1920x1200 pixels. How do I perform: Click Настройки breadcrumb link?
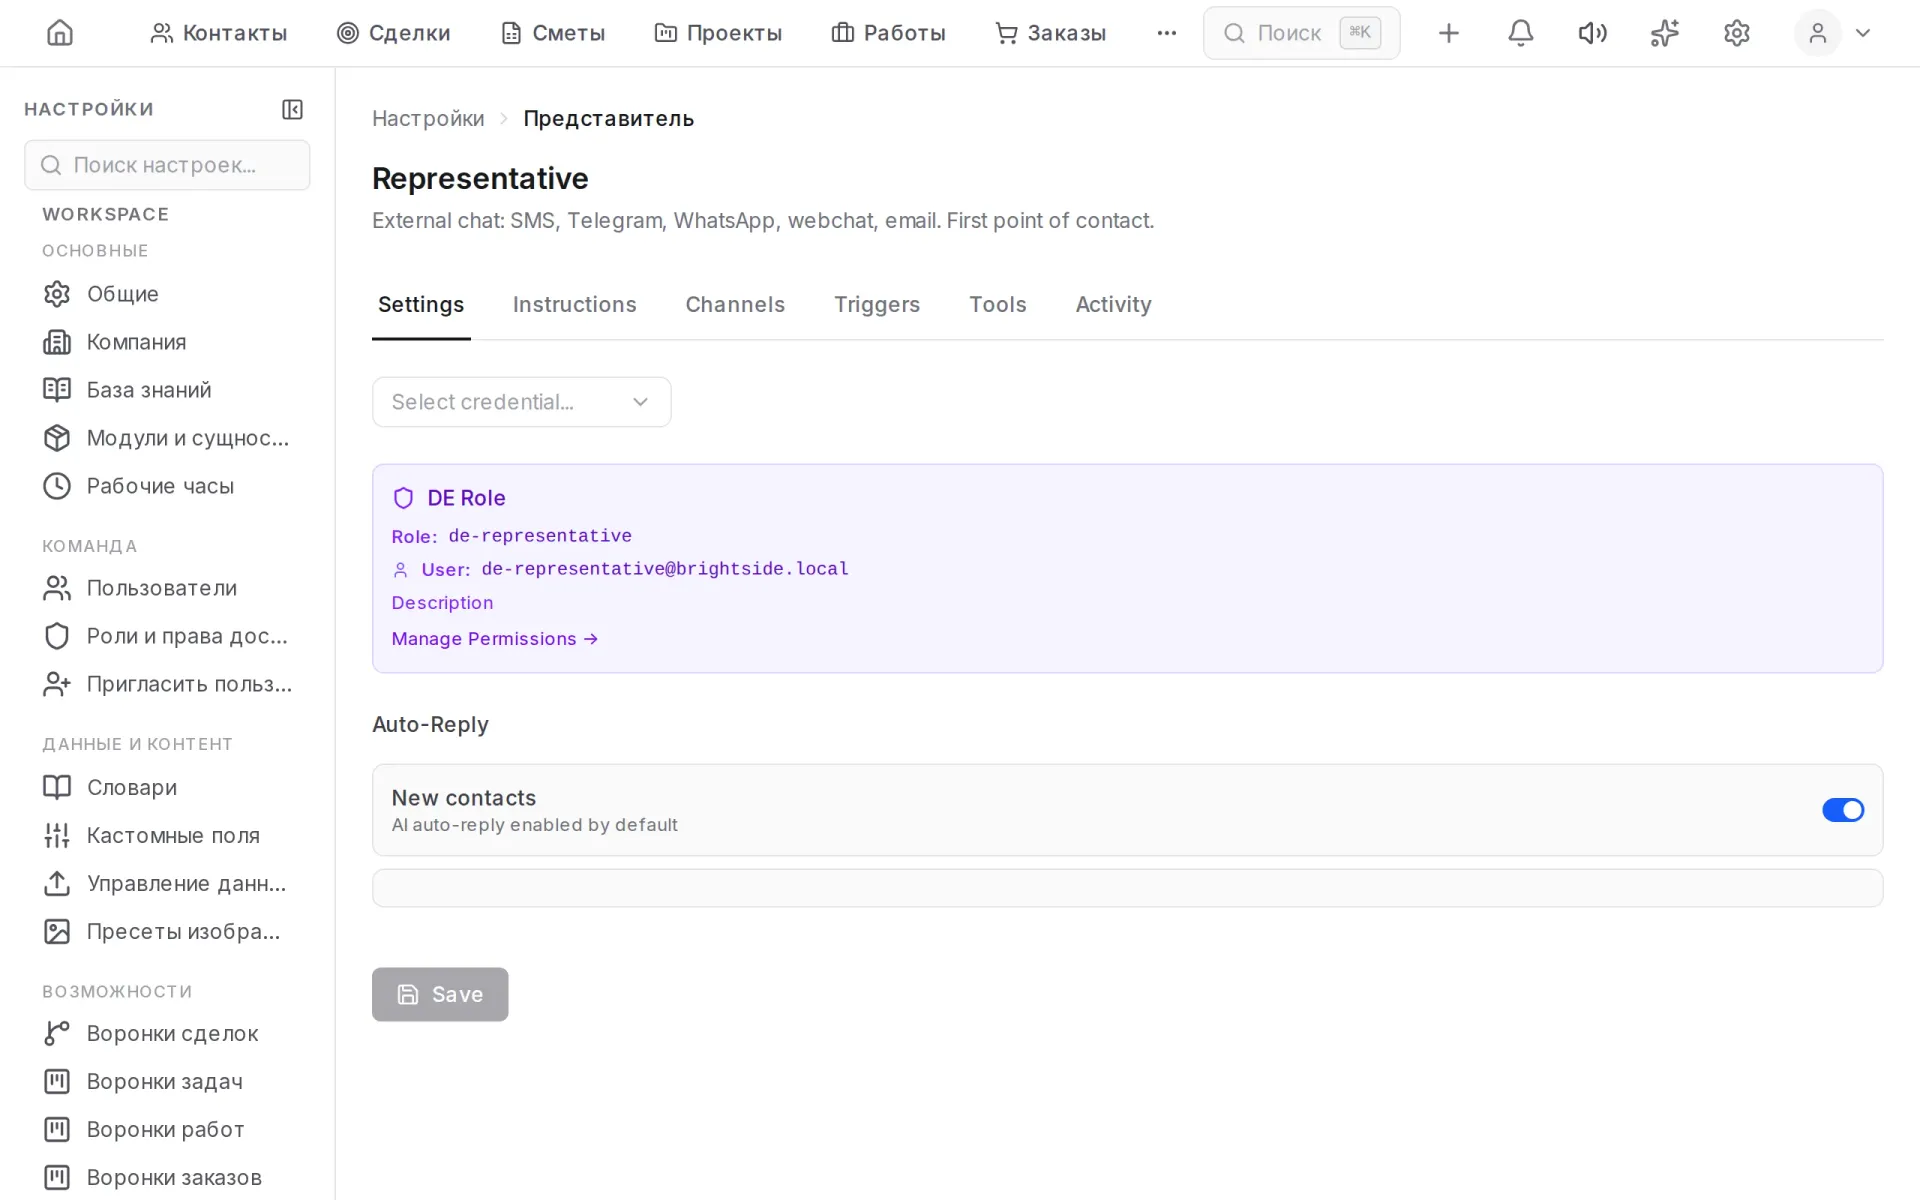click(428, 118)
